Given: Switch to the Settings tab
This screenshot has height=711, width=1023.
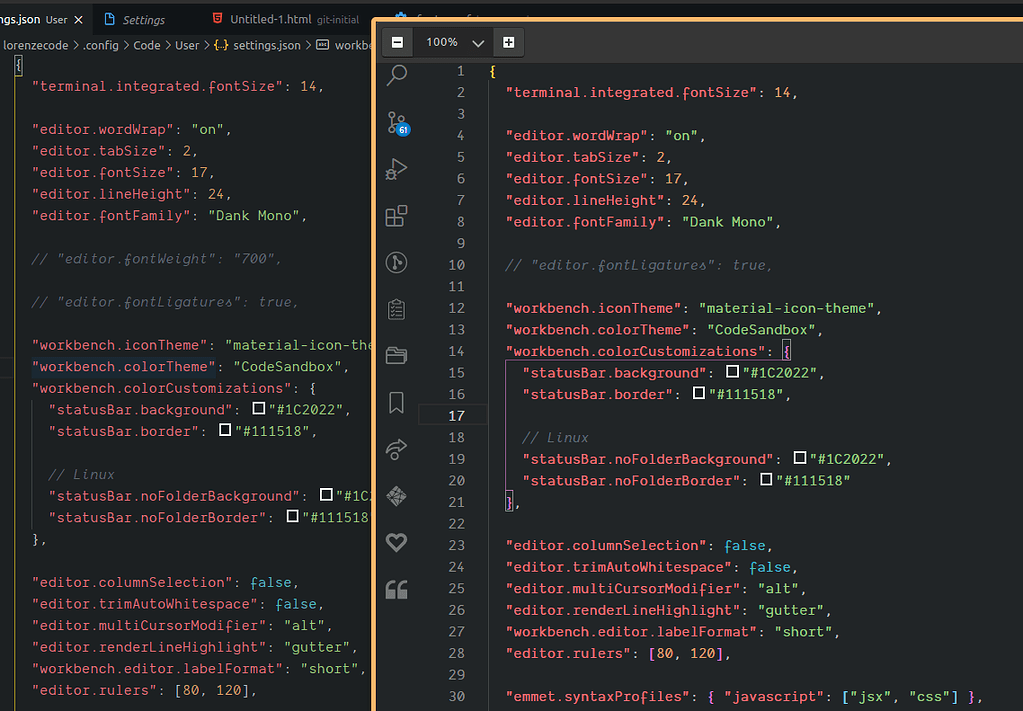Looking at the screenshot, I should [x=145, y=18].
